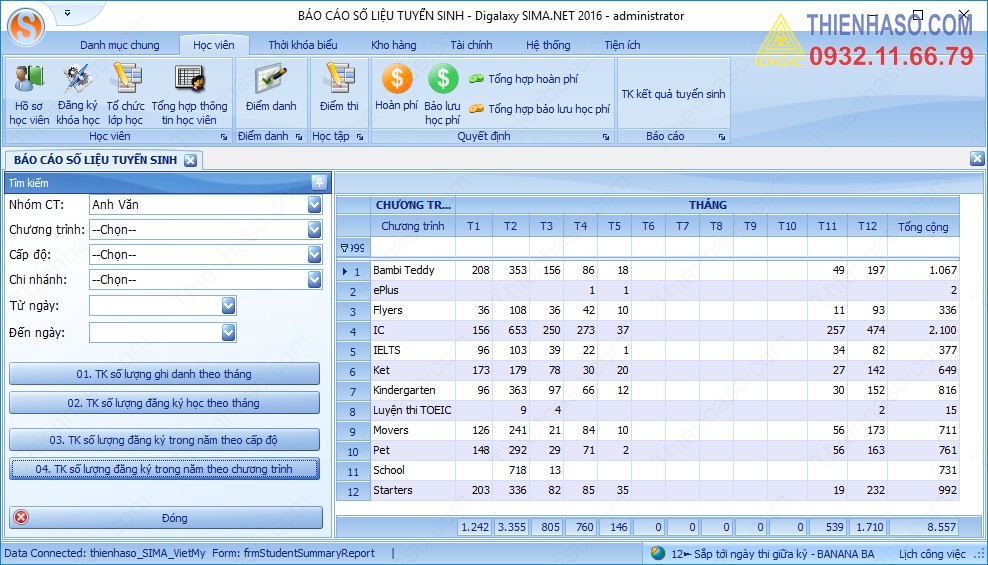This screenshot has width=988, height=565.
Task: Switch to Thời khóa biểu tab
Action: [303, 45]
